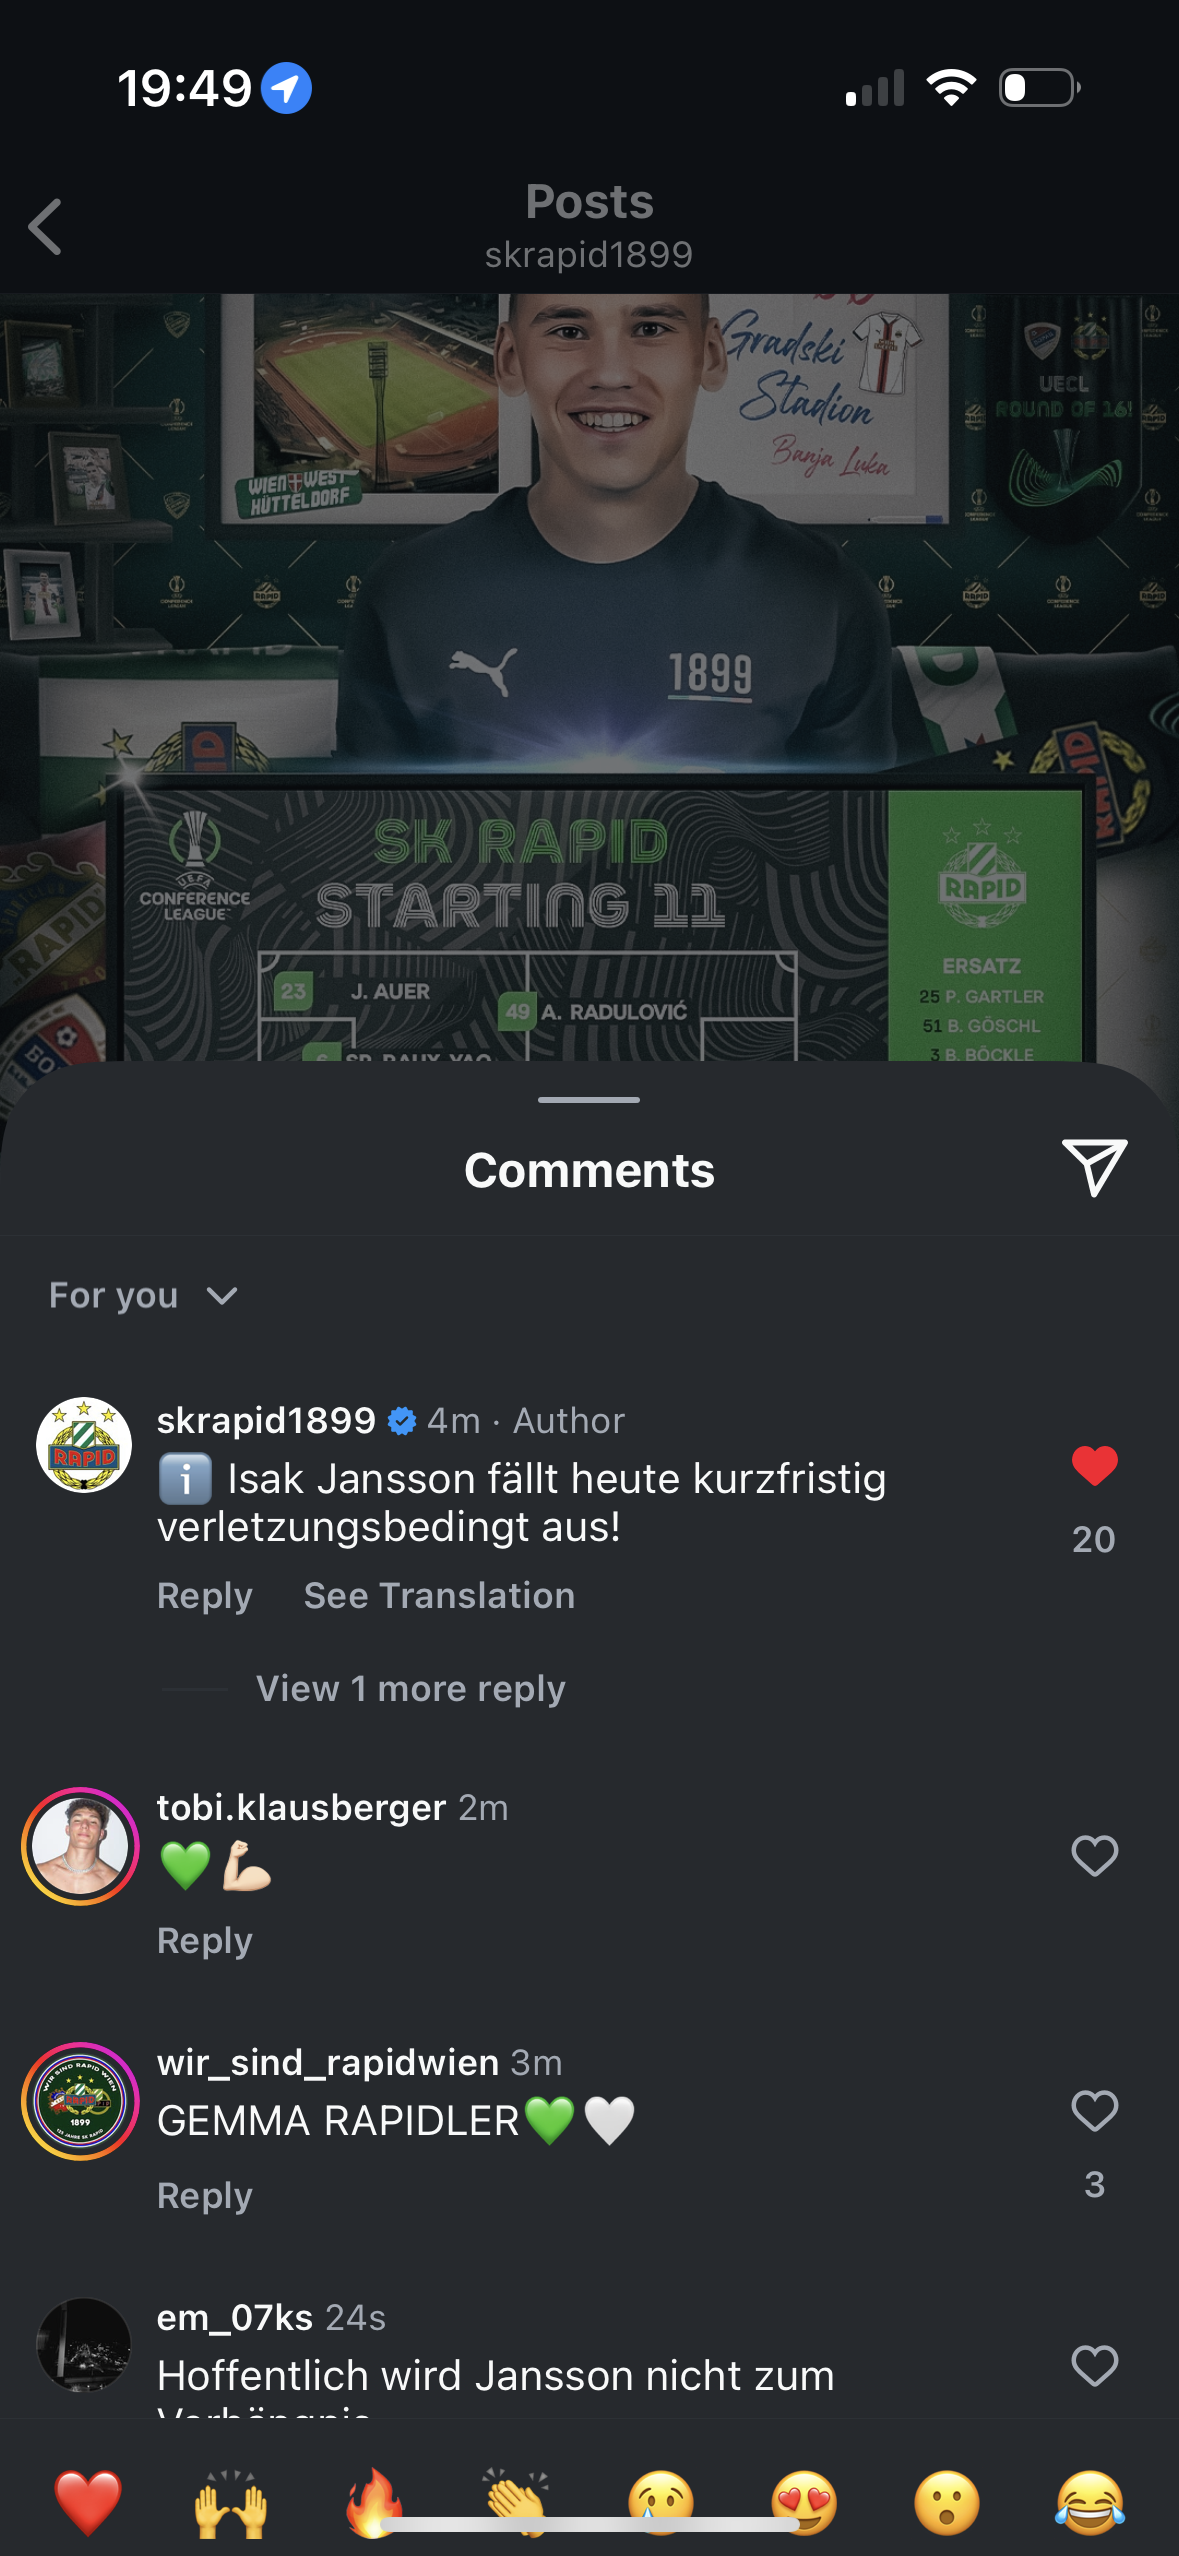Unlike the skrapid1899 comment via the red heart
This screenshot has width=1179, height=2556.
coord(1094,1466)
